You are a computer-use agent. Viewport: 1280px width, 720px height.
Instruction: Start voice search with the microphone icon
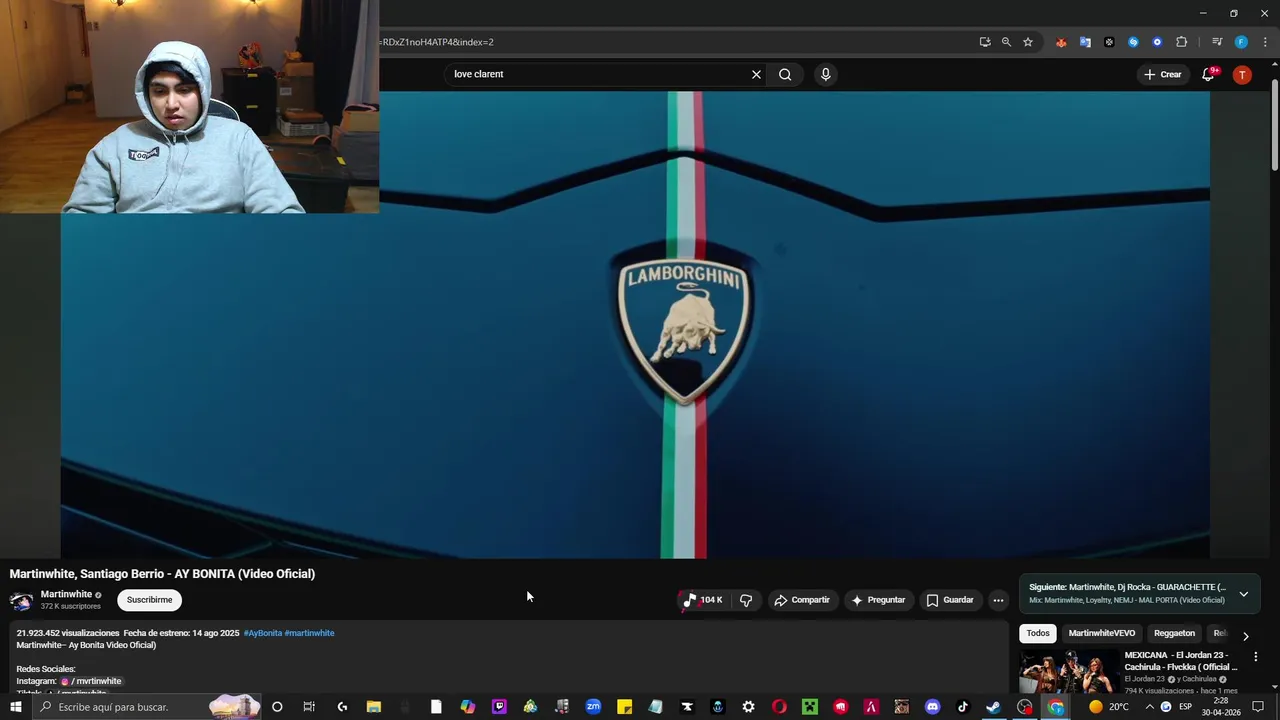tap(825, 74)
